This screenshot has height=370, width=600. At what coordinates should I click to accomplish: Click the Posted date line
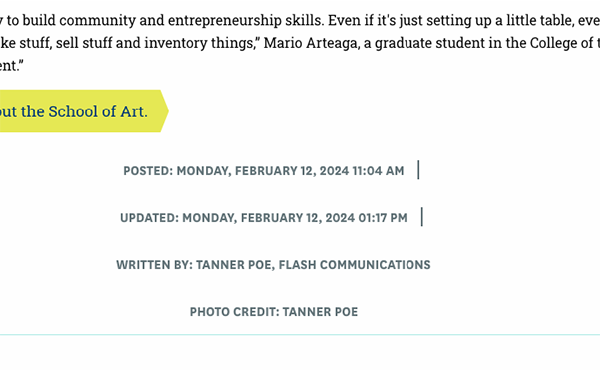click(264, 171)
